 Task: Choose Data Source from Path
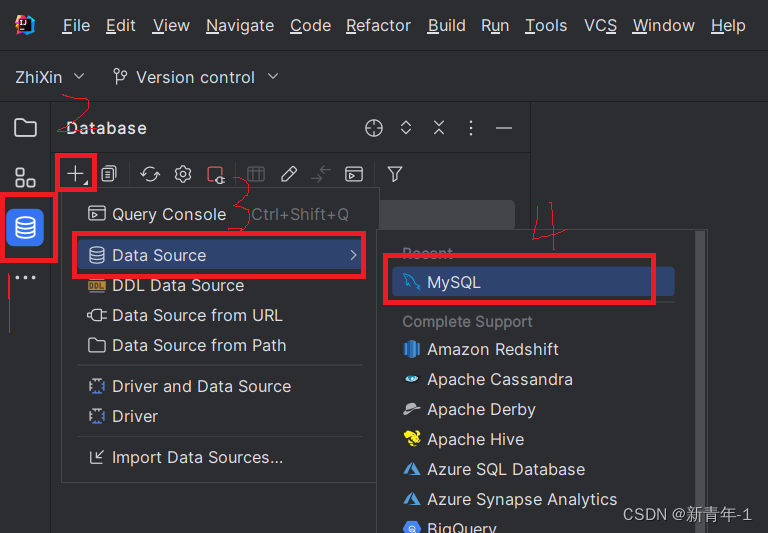219,345
